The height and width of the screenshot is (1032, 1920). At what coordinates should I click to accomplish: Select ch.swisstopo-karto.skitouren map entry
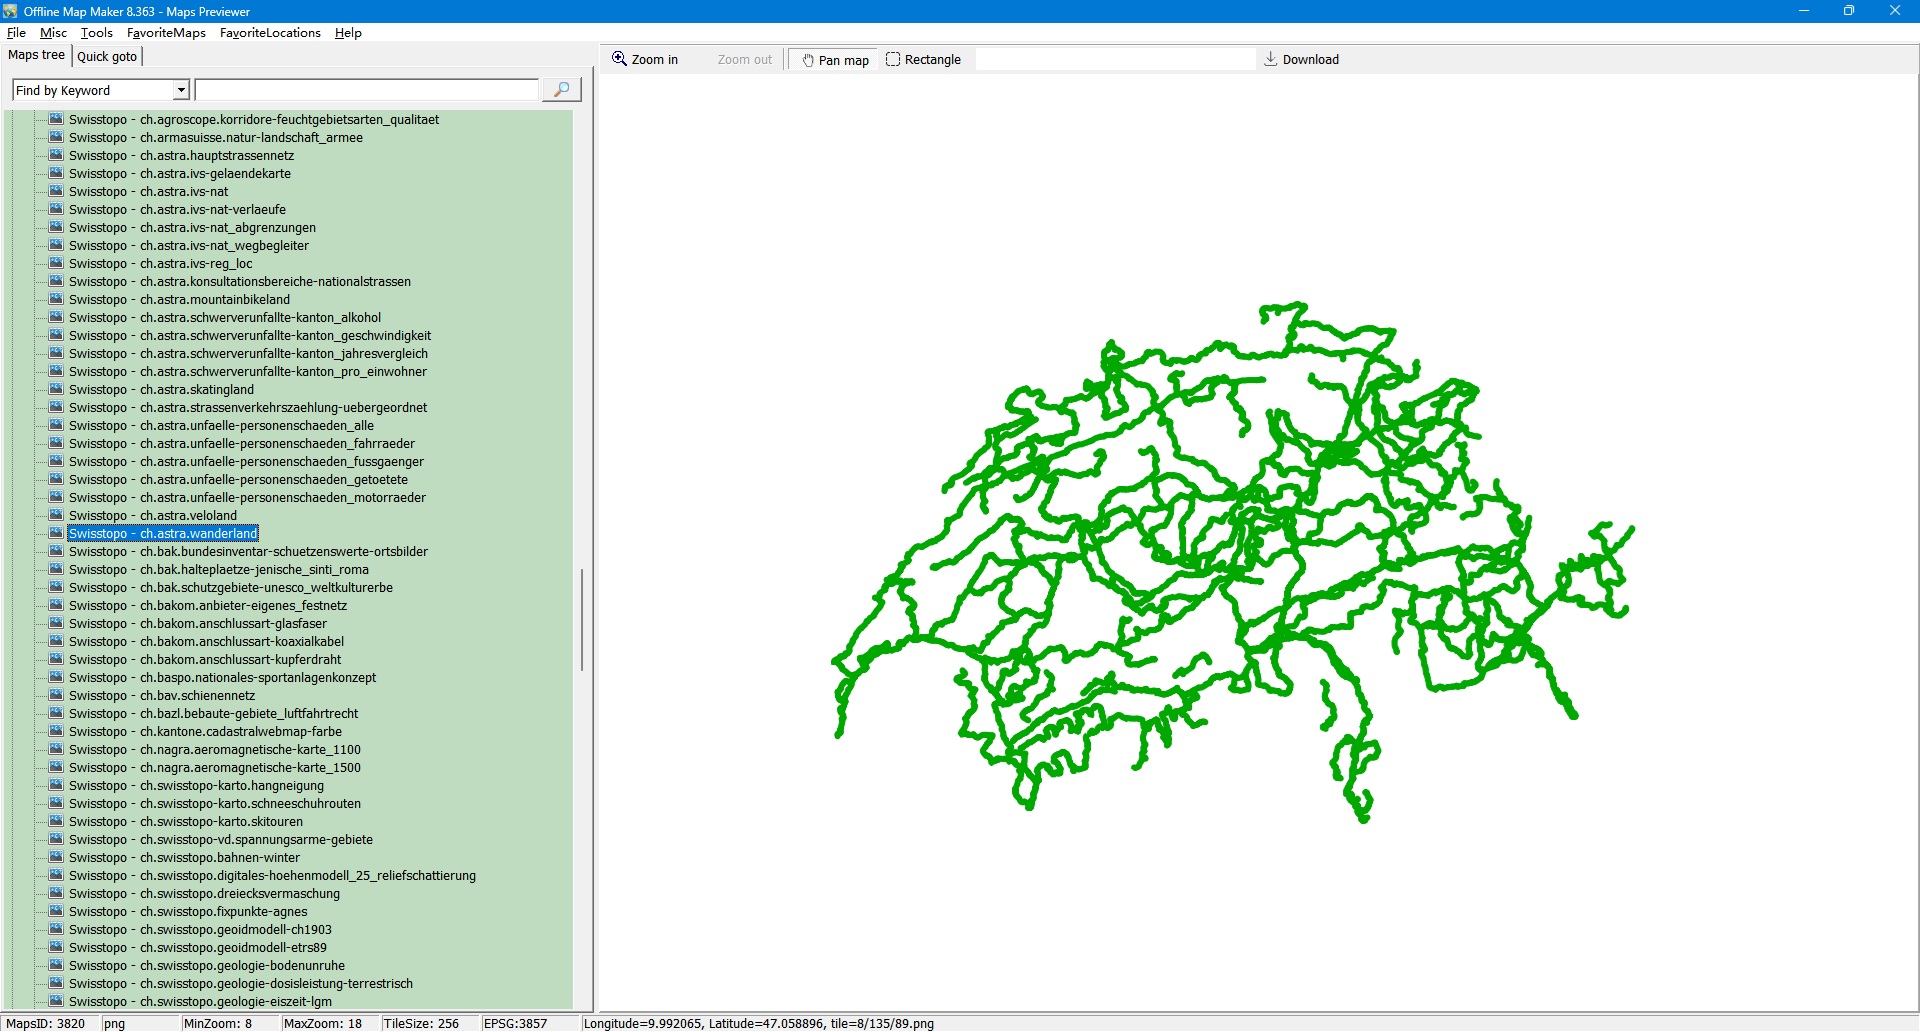pos(221,821)
